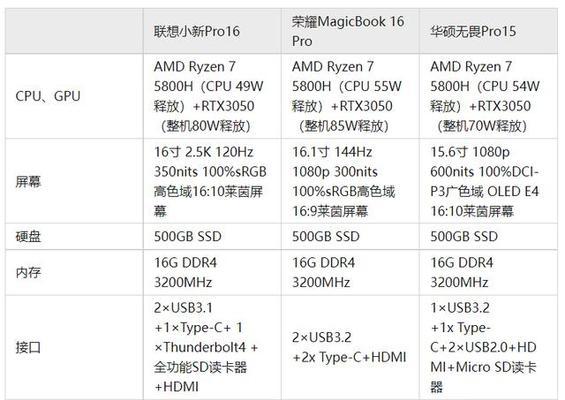Select the 15.6寸 1080p OLED screen cell
This screenshot has width=565, height=400.
click(x=488, y=181)
